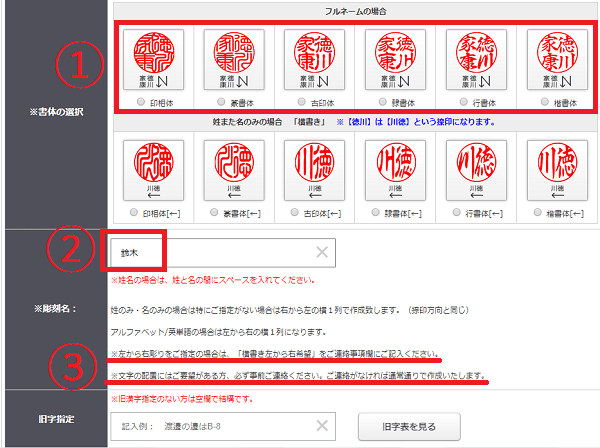Select the 行書体 full-name radio button
The image size is (600, 448).
463,102
